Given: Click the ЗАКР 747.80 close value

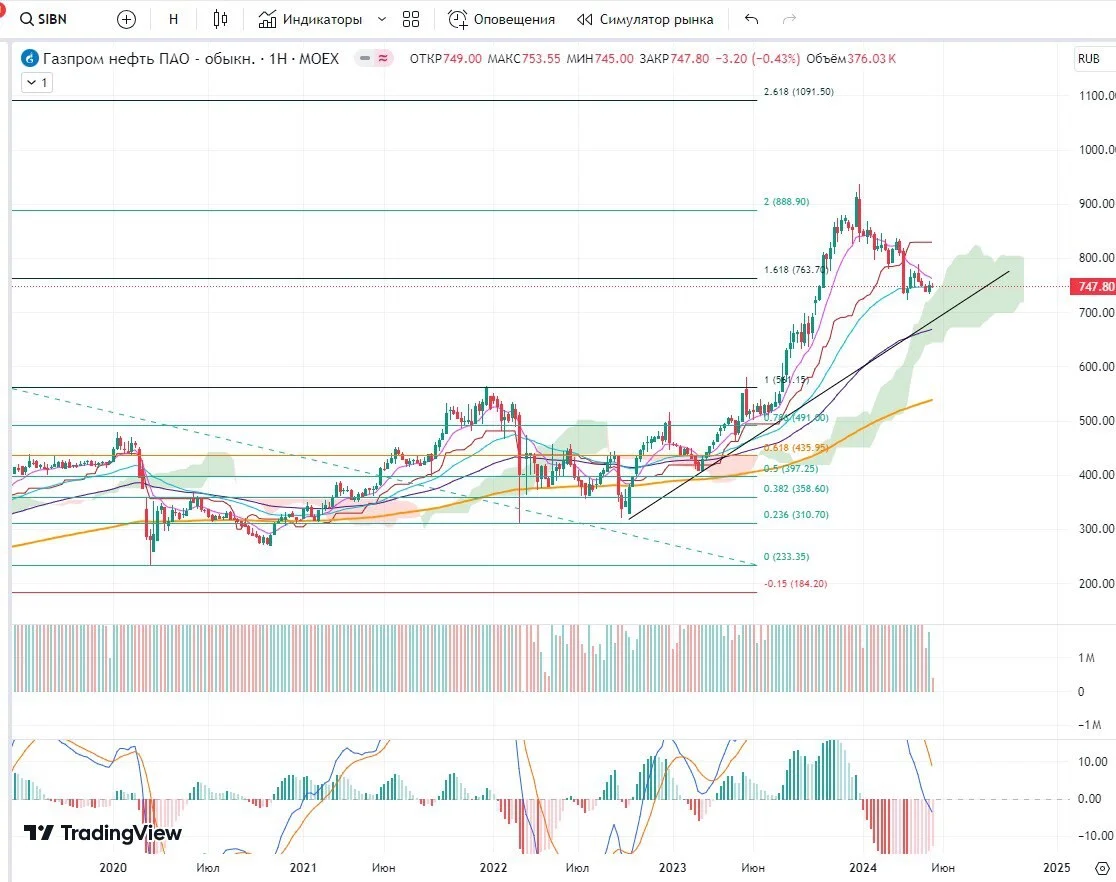Looking at the screenshot, I should point(674,58).
